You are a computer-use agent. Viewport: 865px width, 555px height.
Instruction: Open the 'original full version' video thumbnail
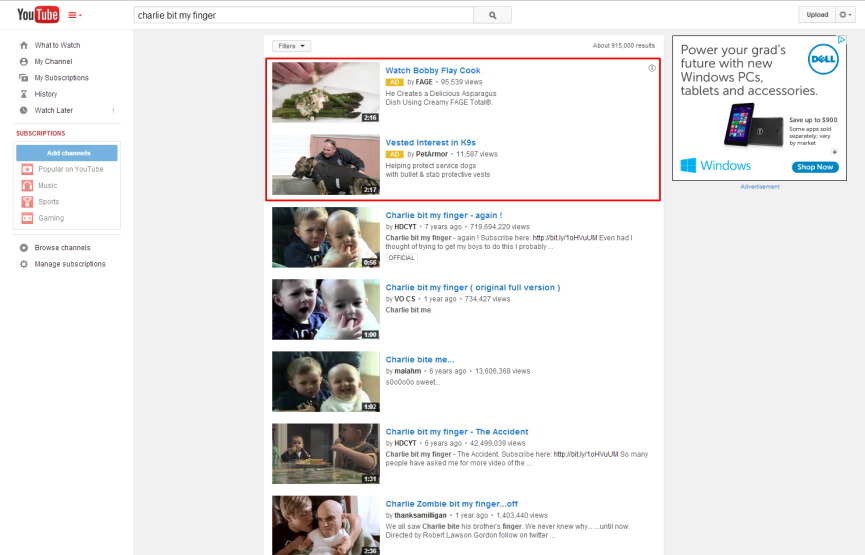(x=325, y=309)
